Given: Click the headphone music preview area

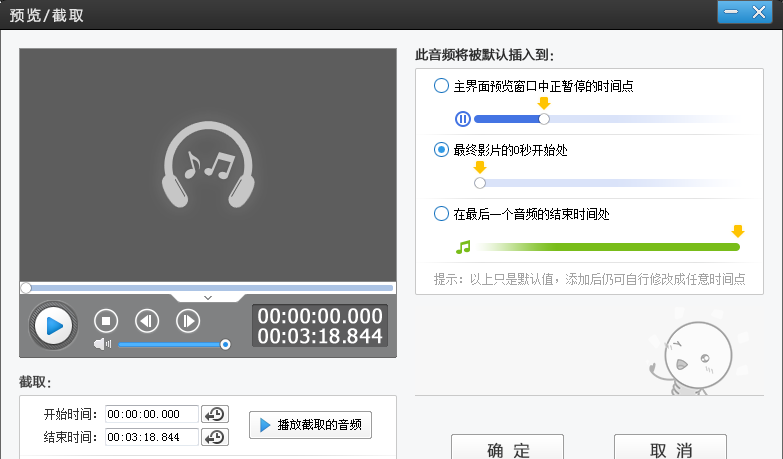Looking at the screenshot, I should point(208,165).
